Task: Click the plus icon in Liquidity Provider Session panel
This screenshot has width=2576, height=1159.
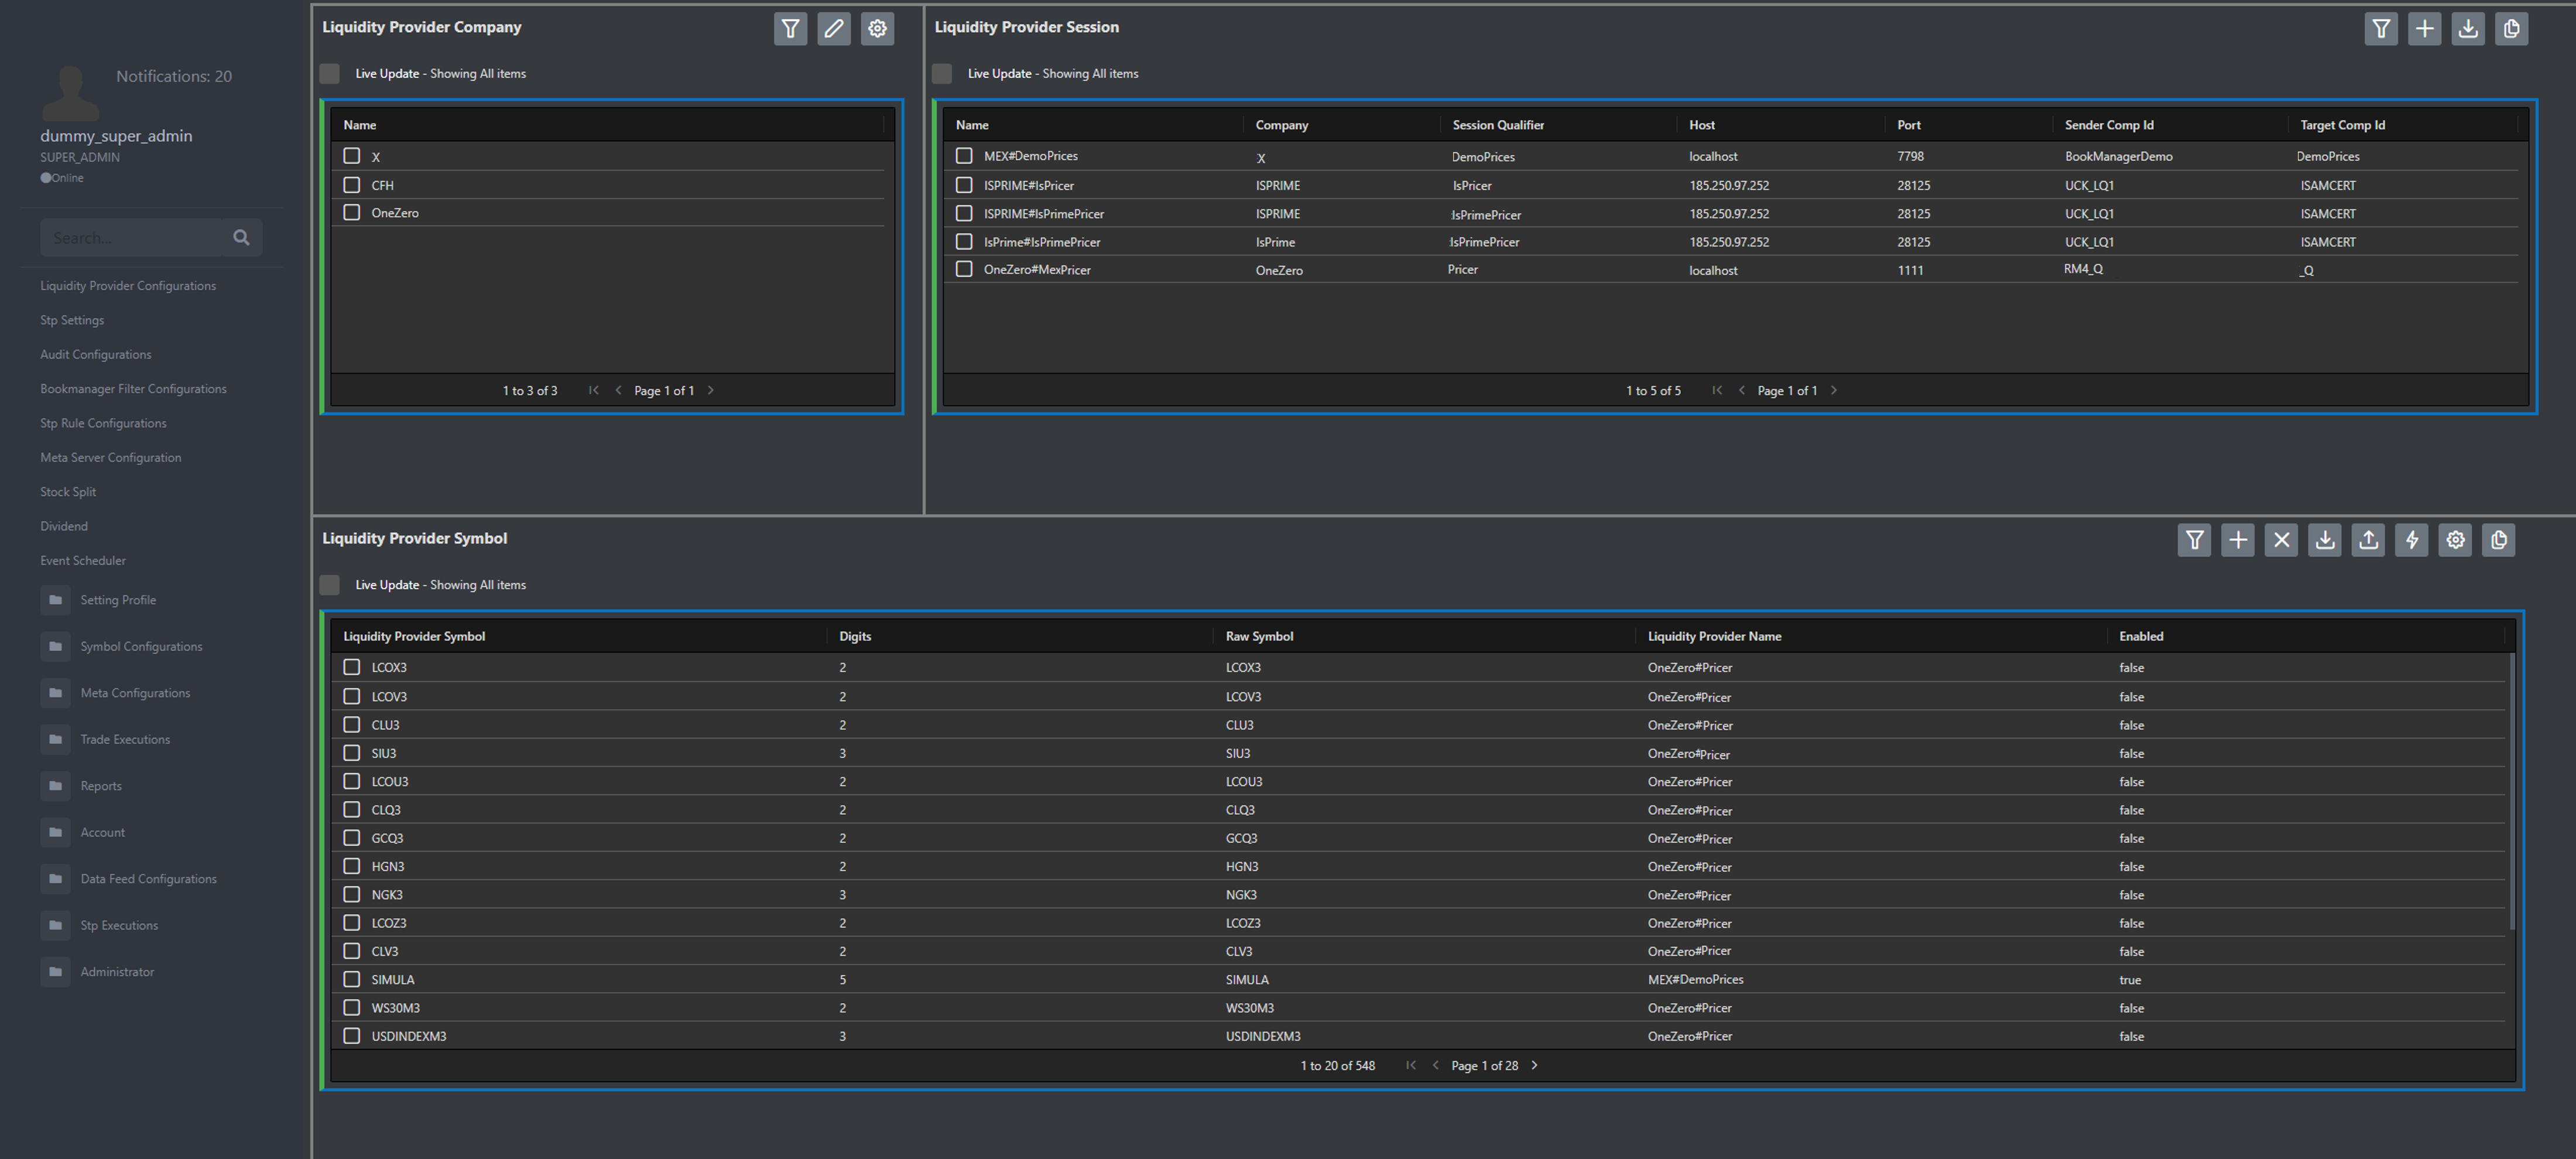Action: pyautogui.click(x=2424, y=29)
